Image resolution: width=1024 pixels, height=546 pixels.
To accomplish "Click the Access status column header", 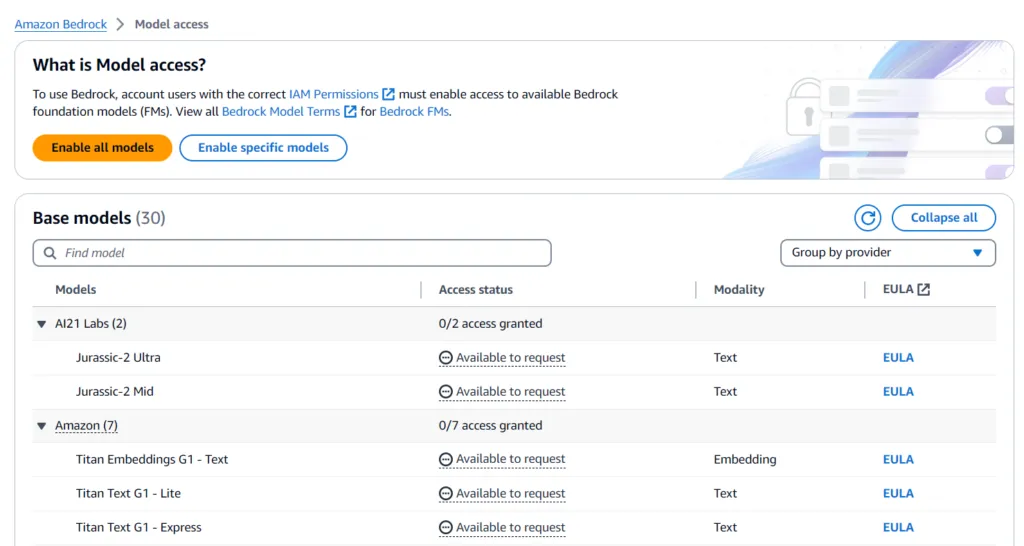I will [x=476, y=290].
